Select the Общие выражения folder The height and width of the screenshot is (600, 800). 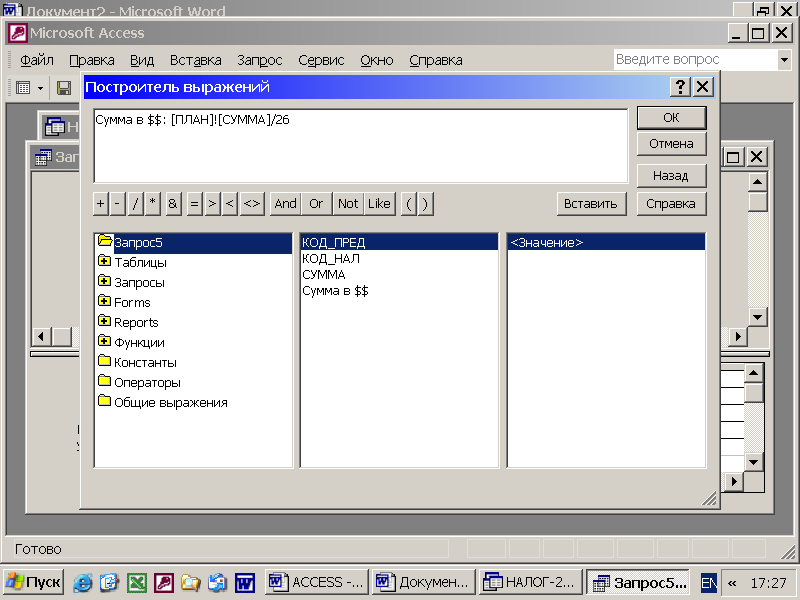pyautogui.click(x=163, y=402)
